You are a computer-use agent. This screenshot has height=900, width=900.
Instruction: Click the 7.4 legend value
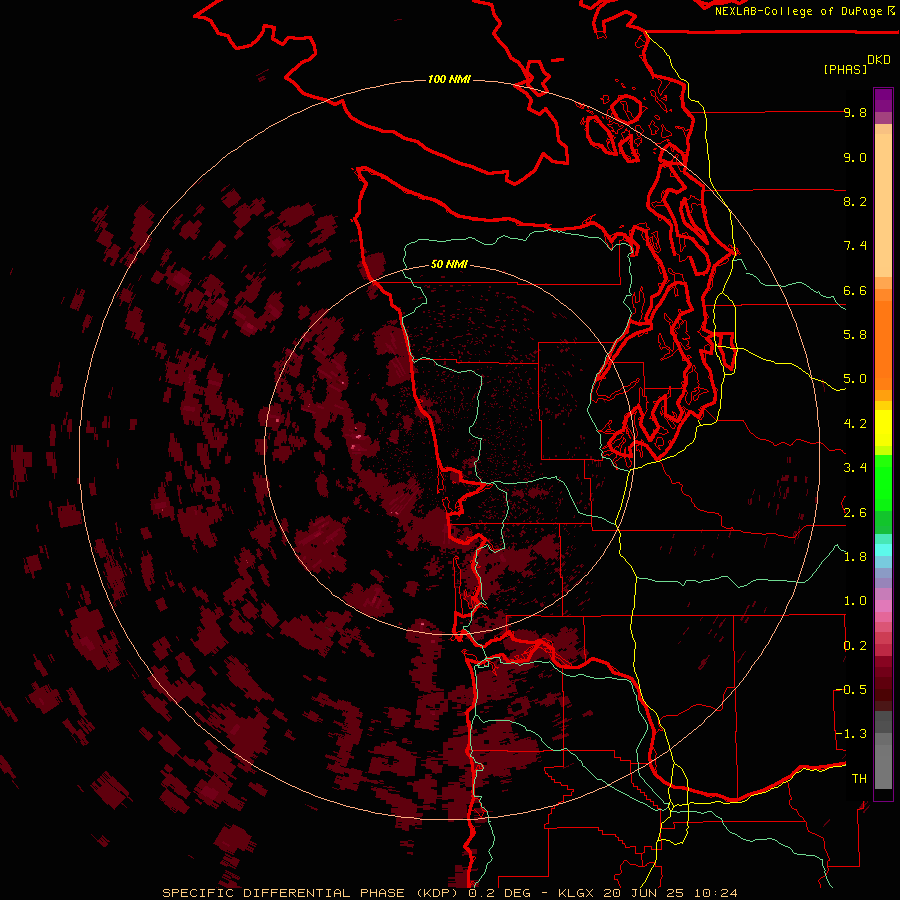pyautogui.click(x=855, y=246)
